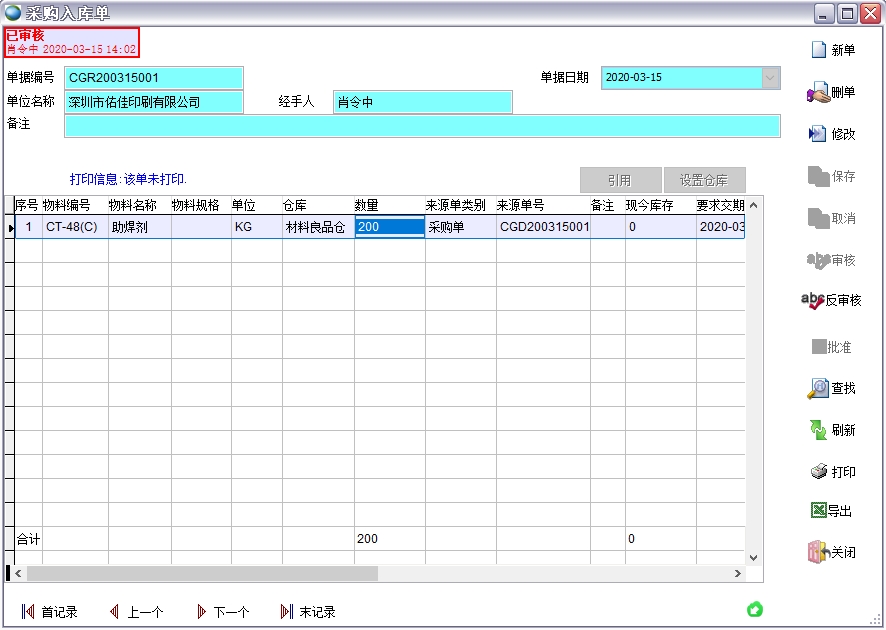Click the vertical scrollbar down arrow
This screenshot has height=630, width=886.
(x=754, y=558)
